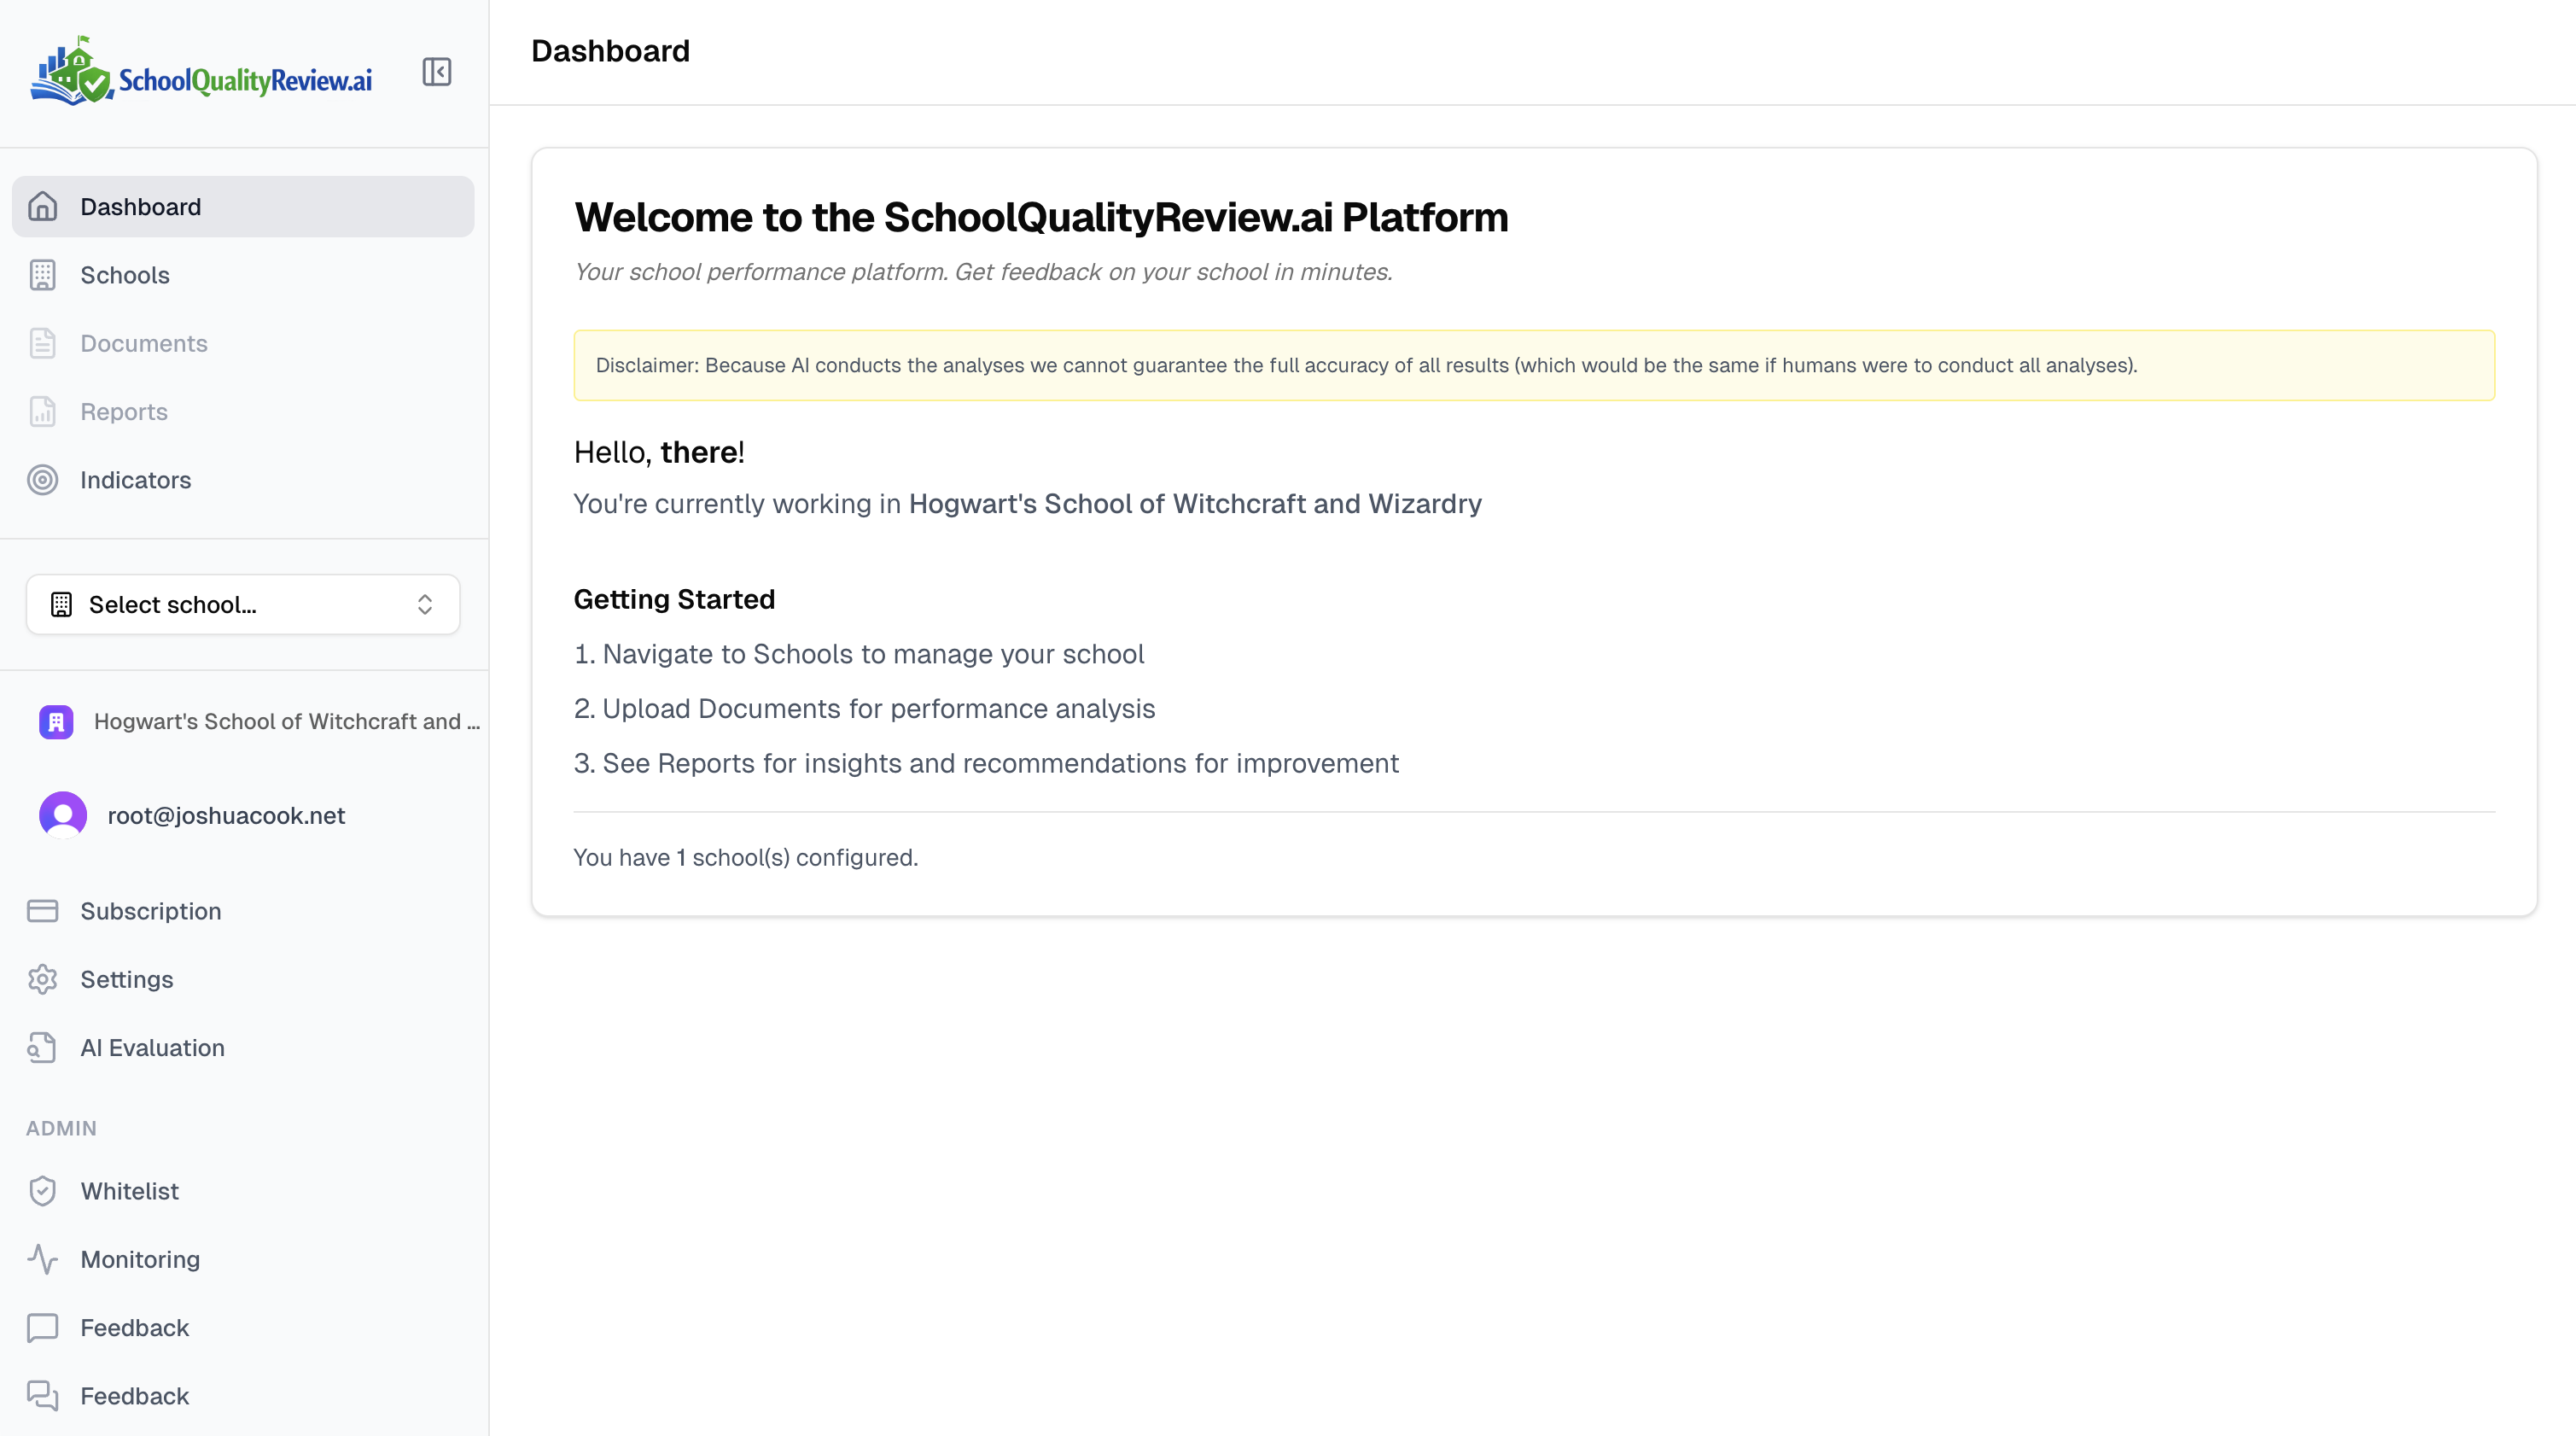Collapse the sidebar with the panel icon

pyautogui.click(x=437, y=72)
